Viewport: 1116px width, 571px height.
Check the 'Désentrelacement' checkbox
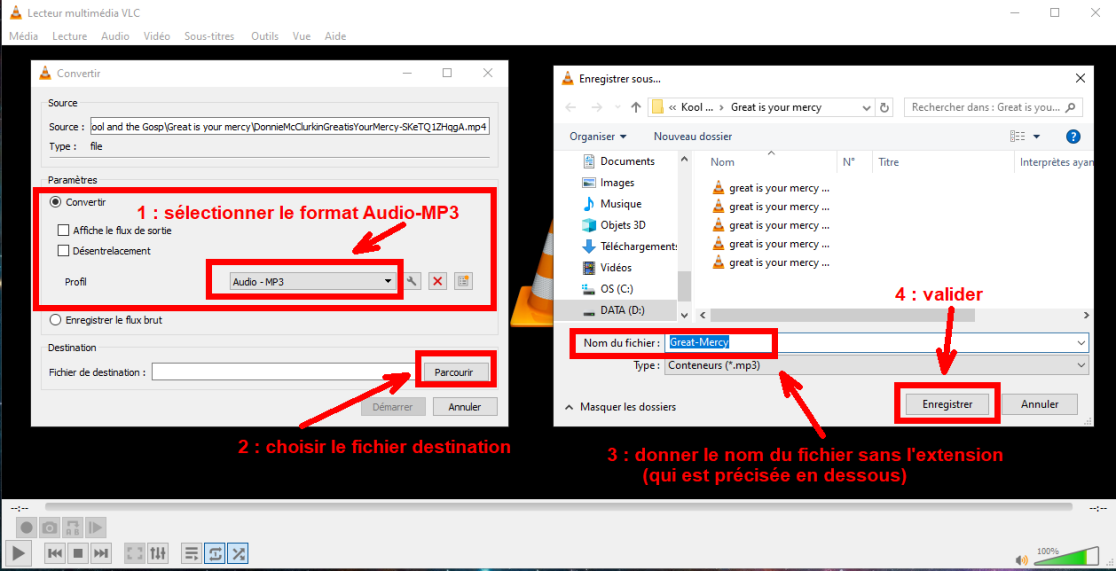pos(64,251)
